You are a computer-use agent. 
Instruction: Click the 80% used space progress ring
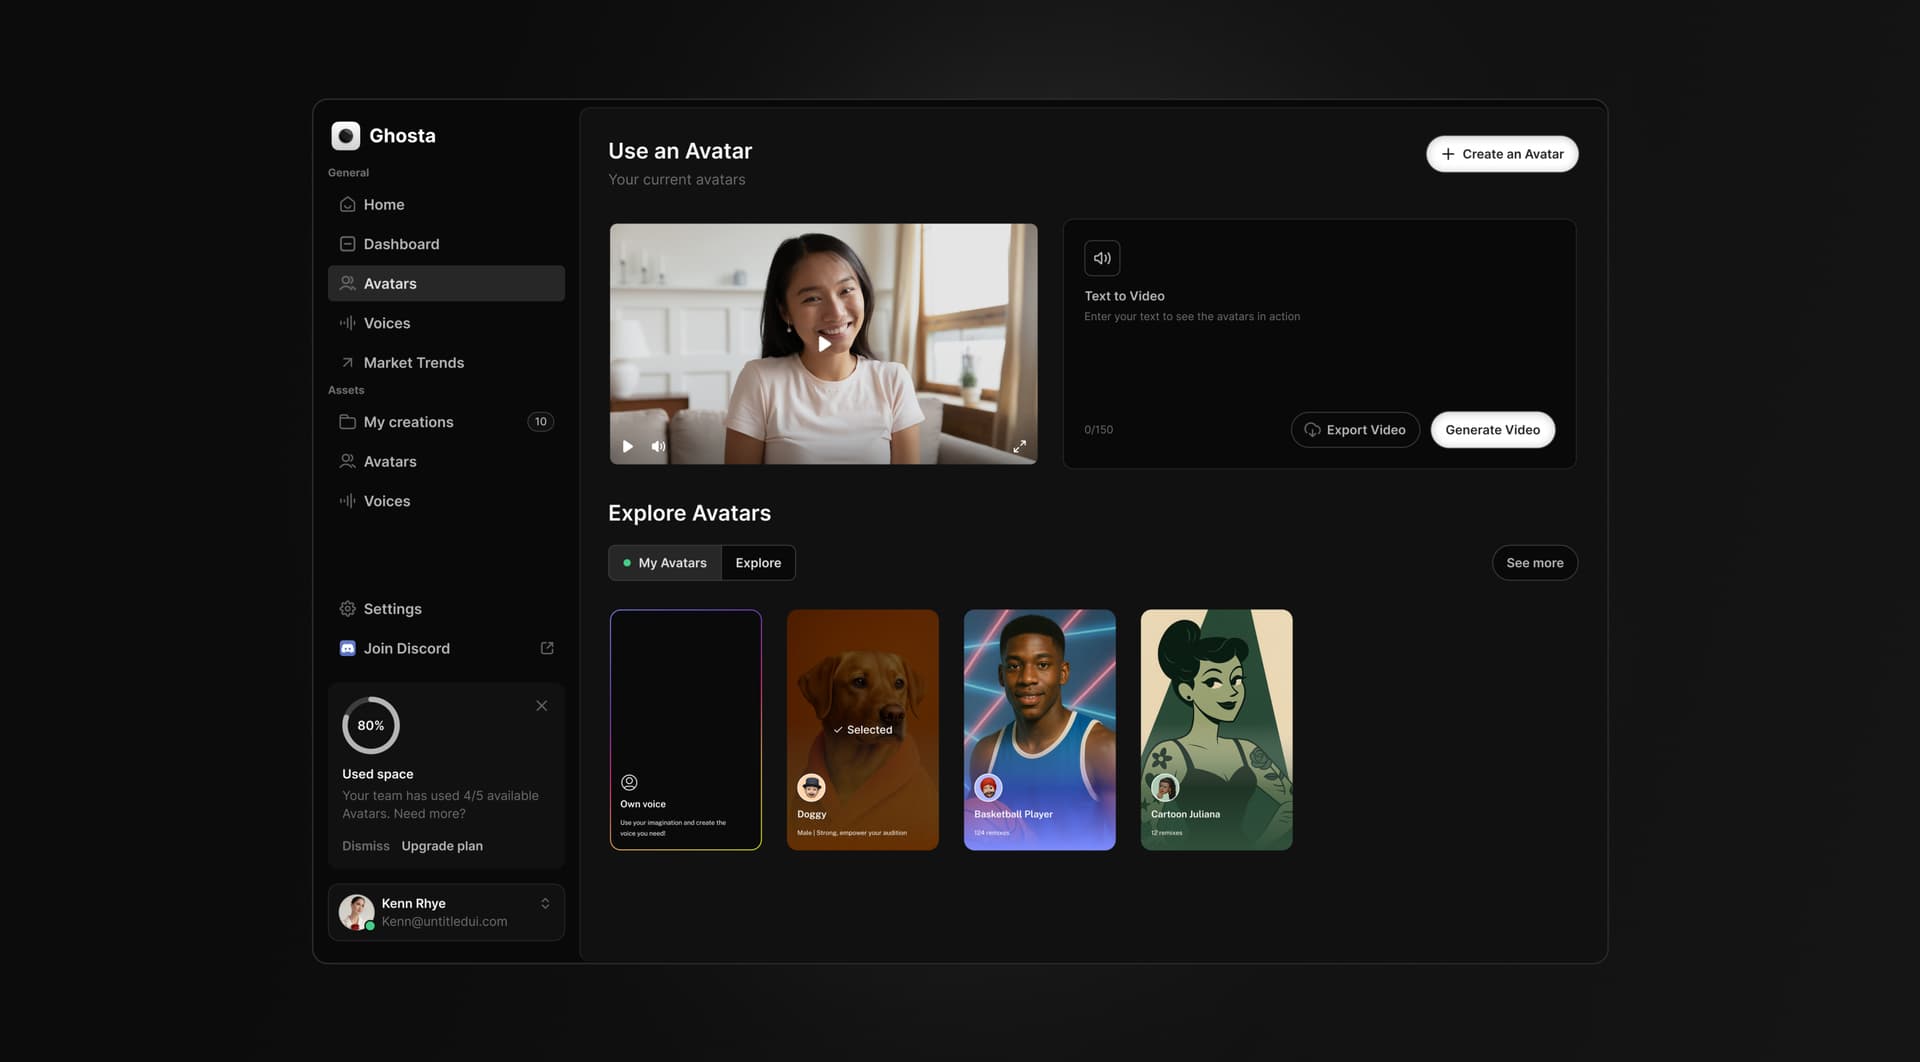click(x=371, y=726)
